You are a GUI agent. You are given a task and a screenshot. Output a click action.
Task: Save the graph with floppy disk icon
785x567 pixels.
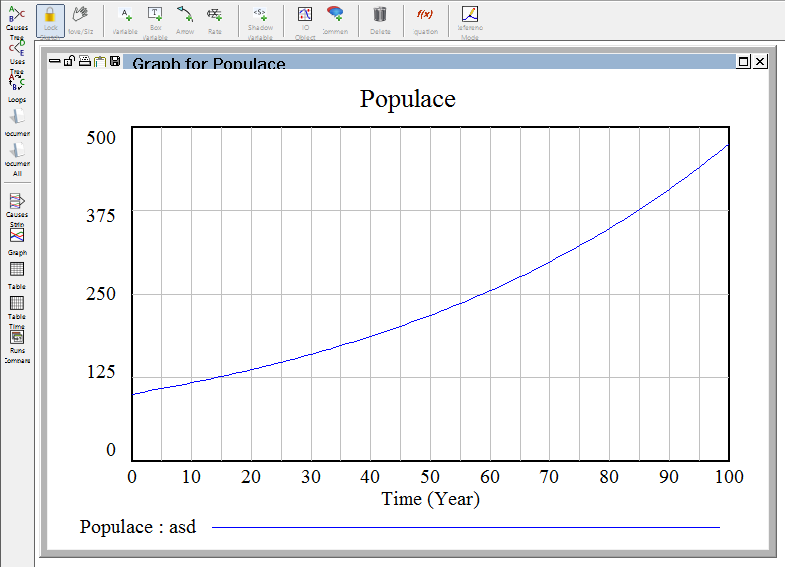point(116,63)
